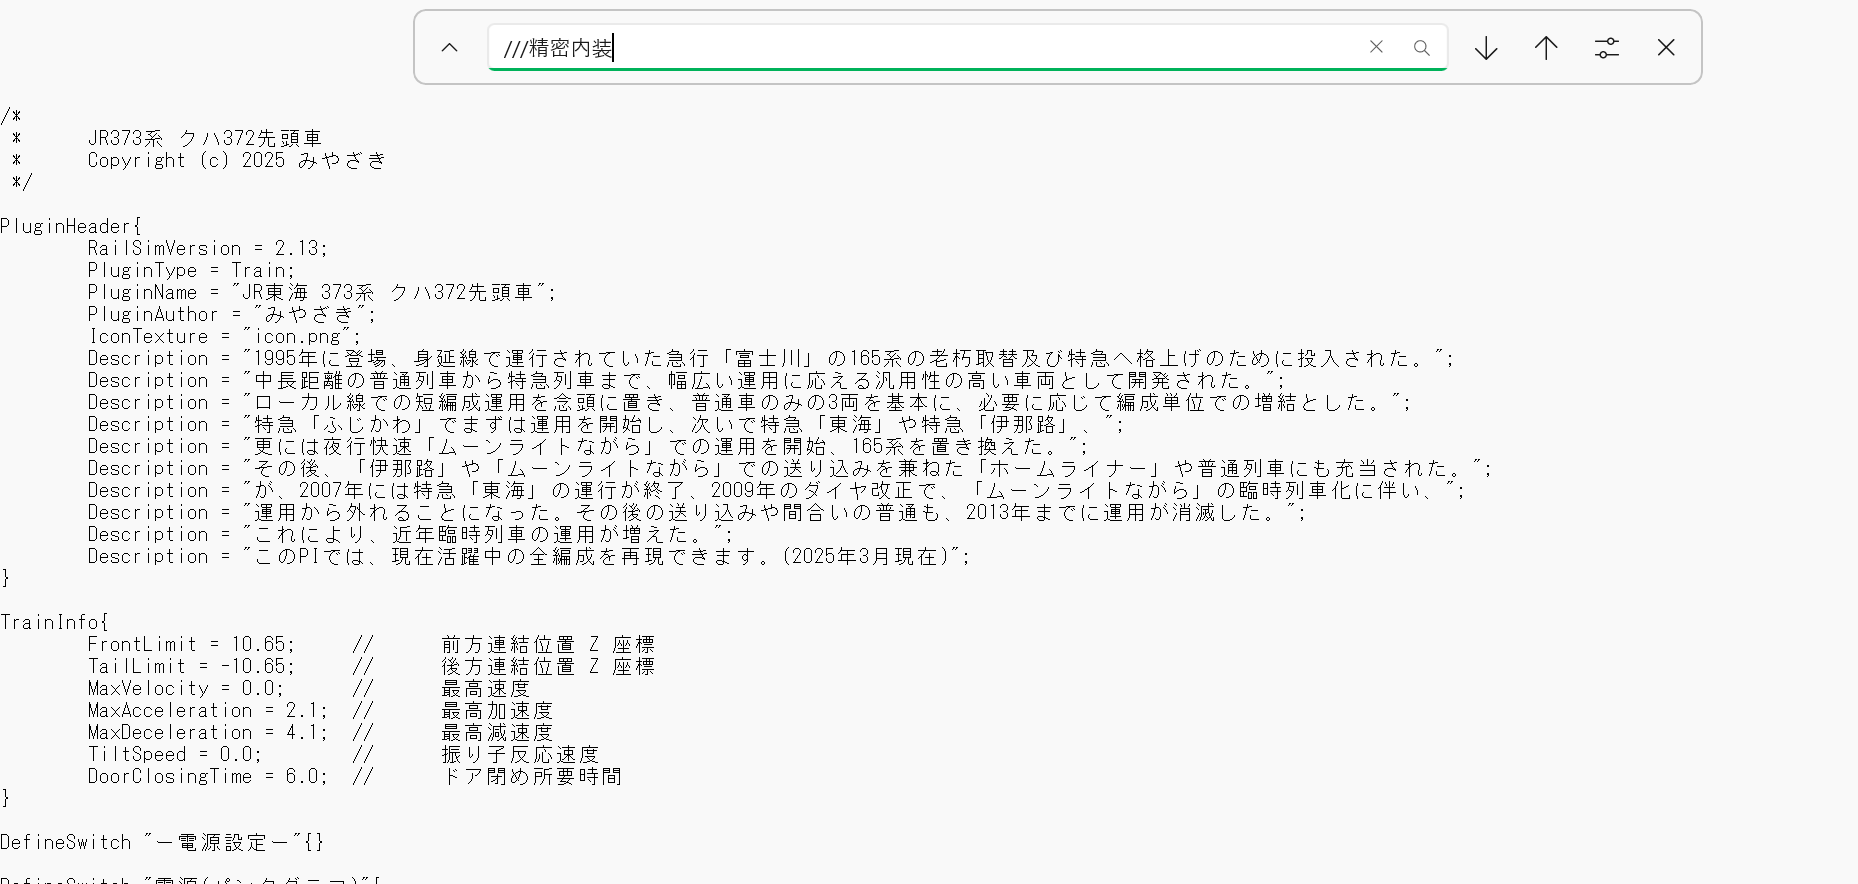Click the Description line starting "このPIでは"

click(x=528, y=556)
